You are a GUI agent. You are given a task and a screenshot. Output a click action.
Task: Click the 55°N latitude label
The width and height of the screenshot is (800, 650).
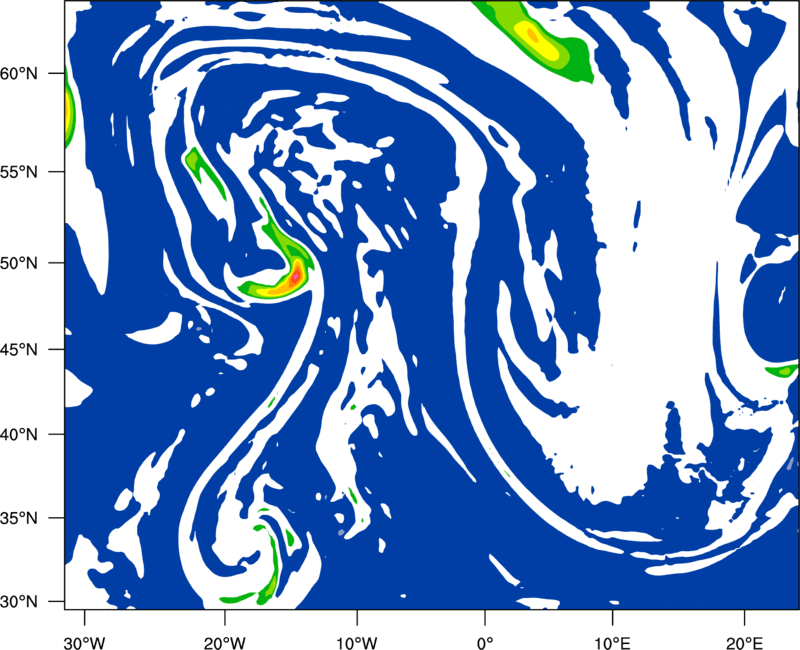(19, 172)
